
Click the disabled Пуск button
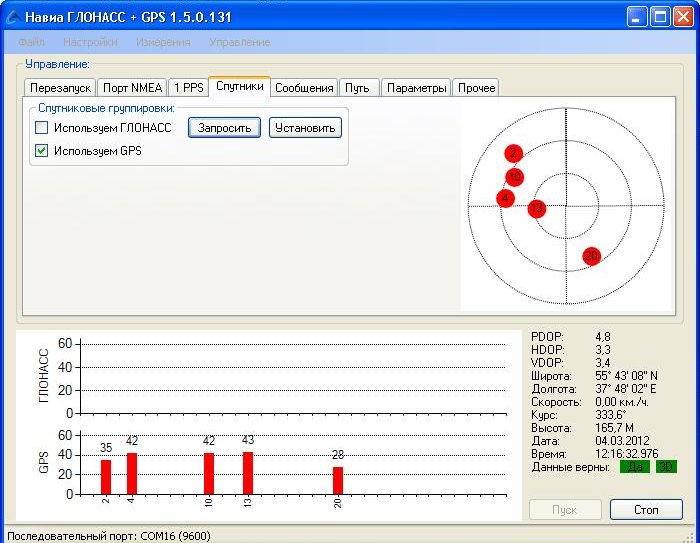pos(565,510)
